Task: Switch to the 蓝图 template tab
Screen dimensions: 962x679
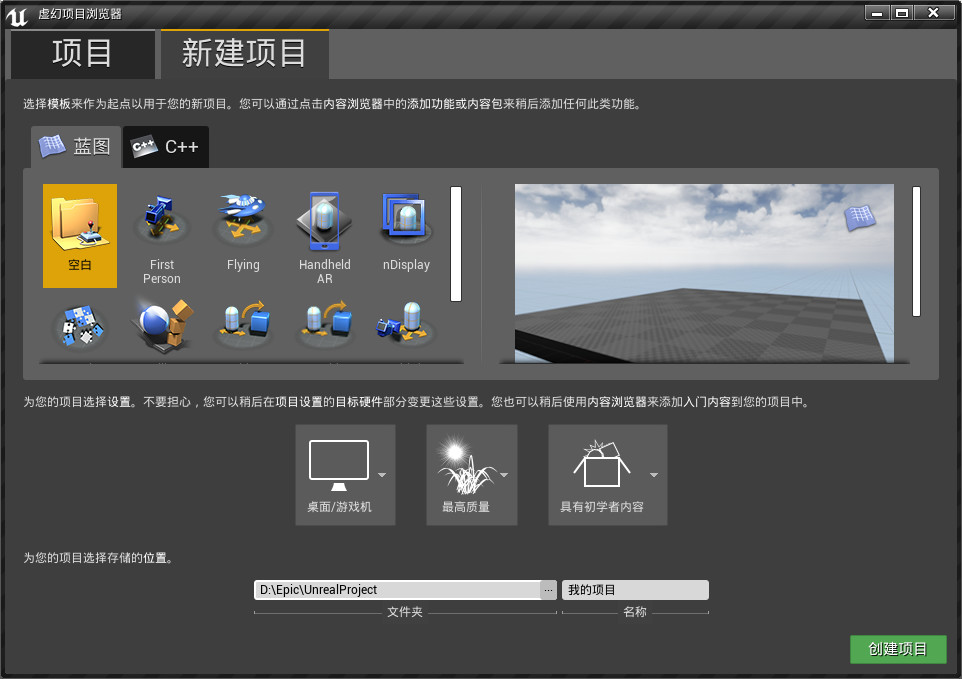Action: pos(76,147)
